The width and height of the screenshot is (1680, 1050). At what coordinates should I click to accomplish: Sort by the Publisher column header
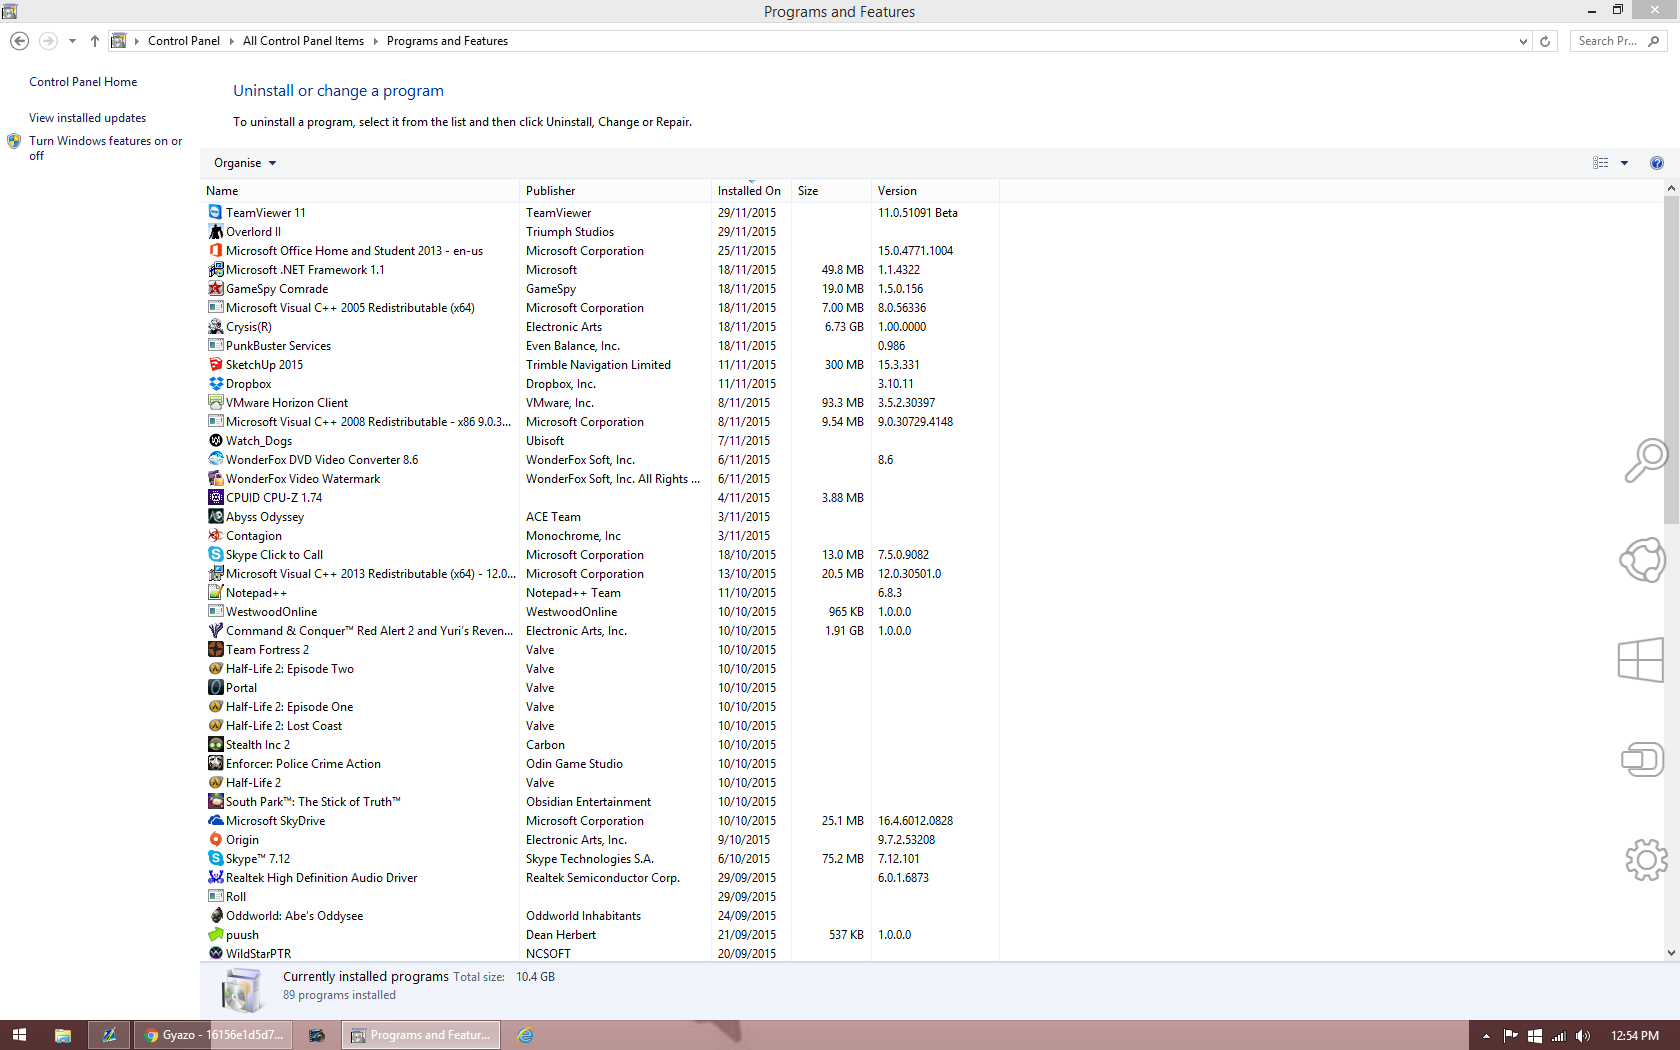point(615,191)
